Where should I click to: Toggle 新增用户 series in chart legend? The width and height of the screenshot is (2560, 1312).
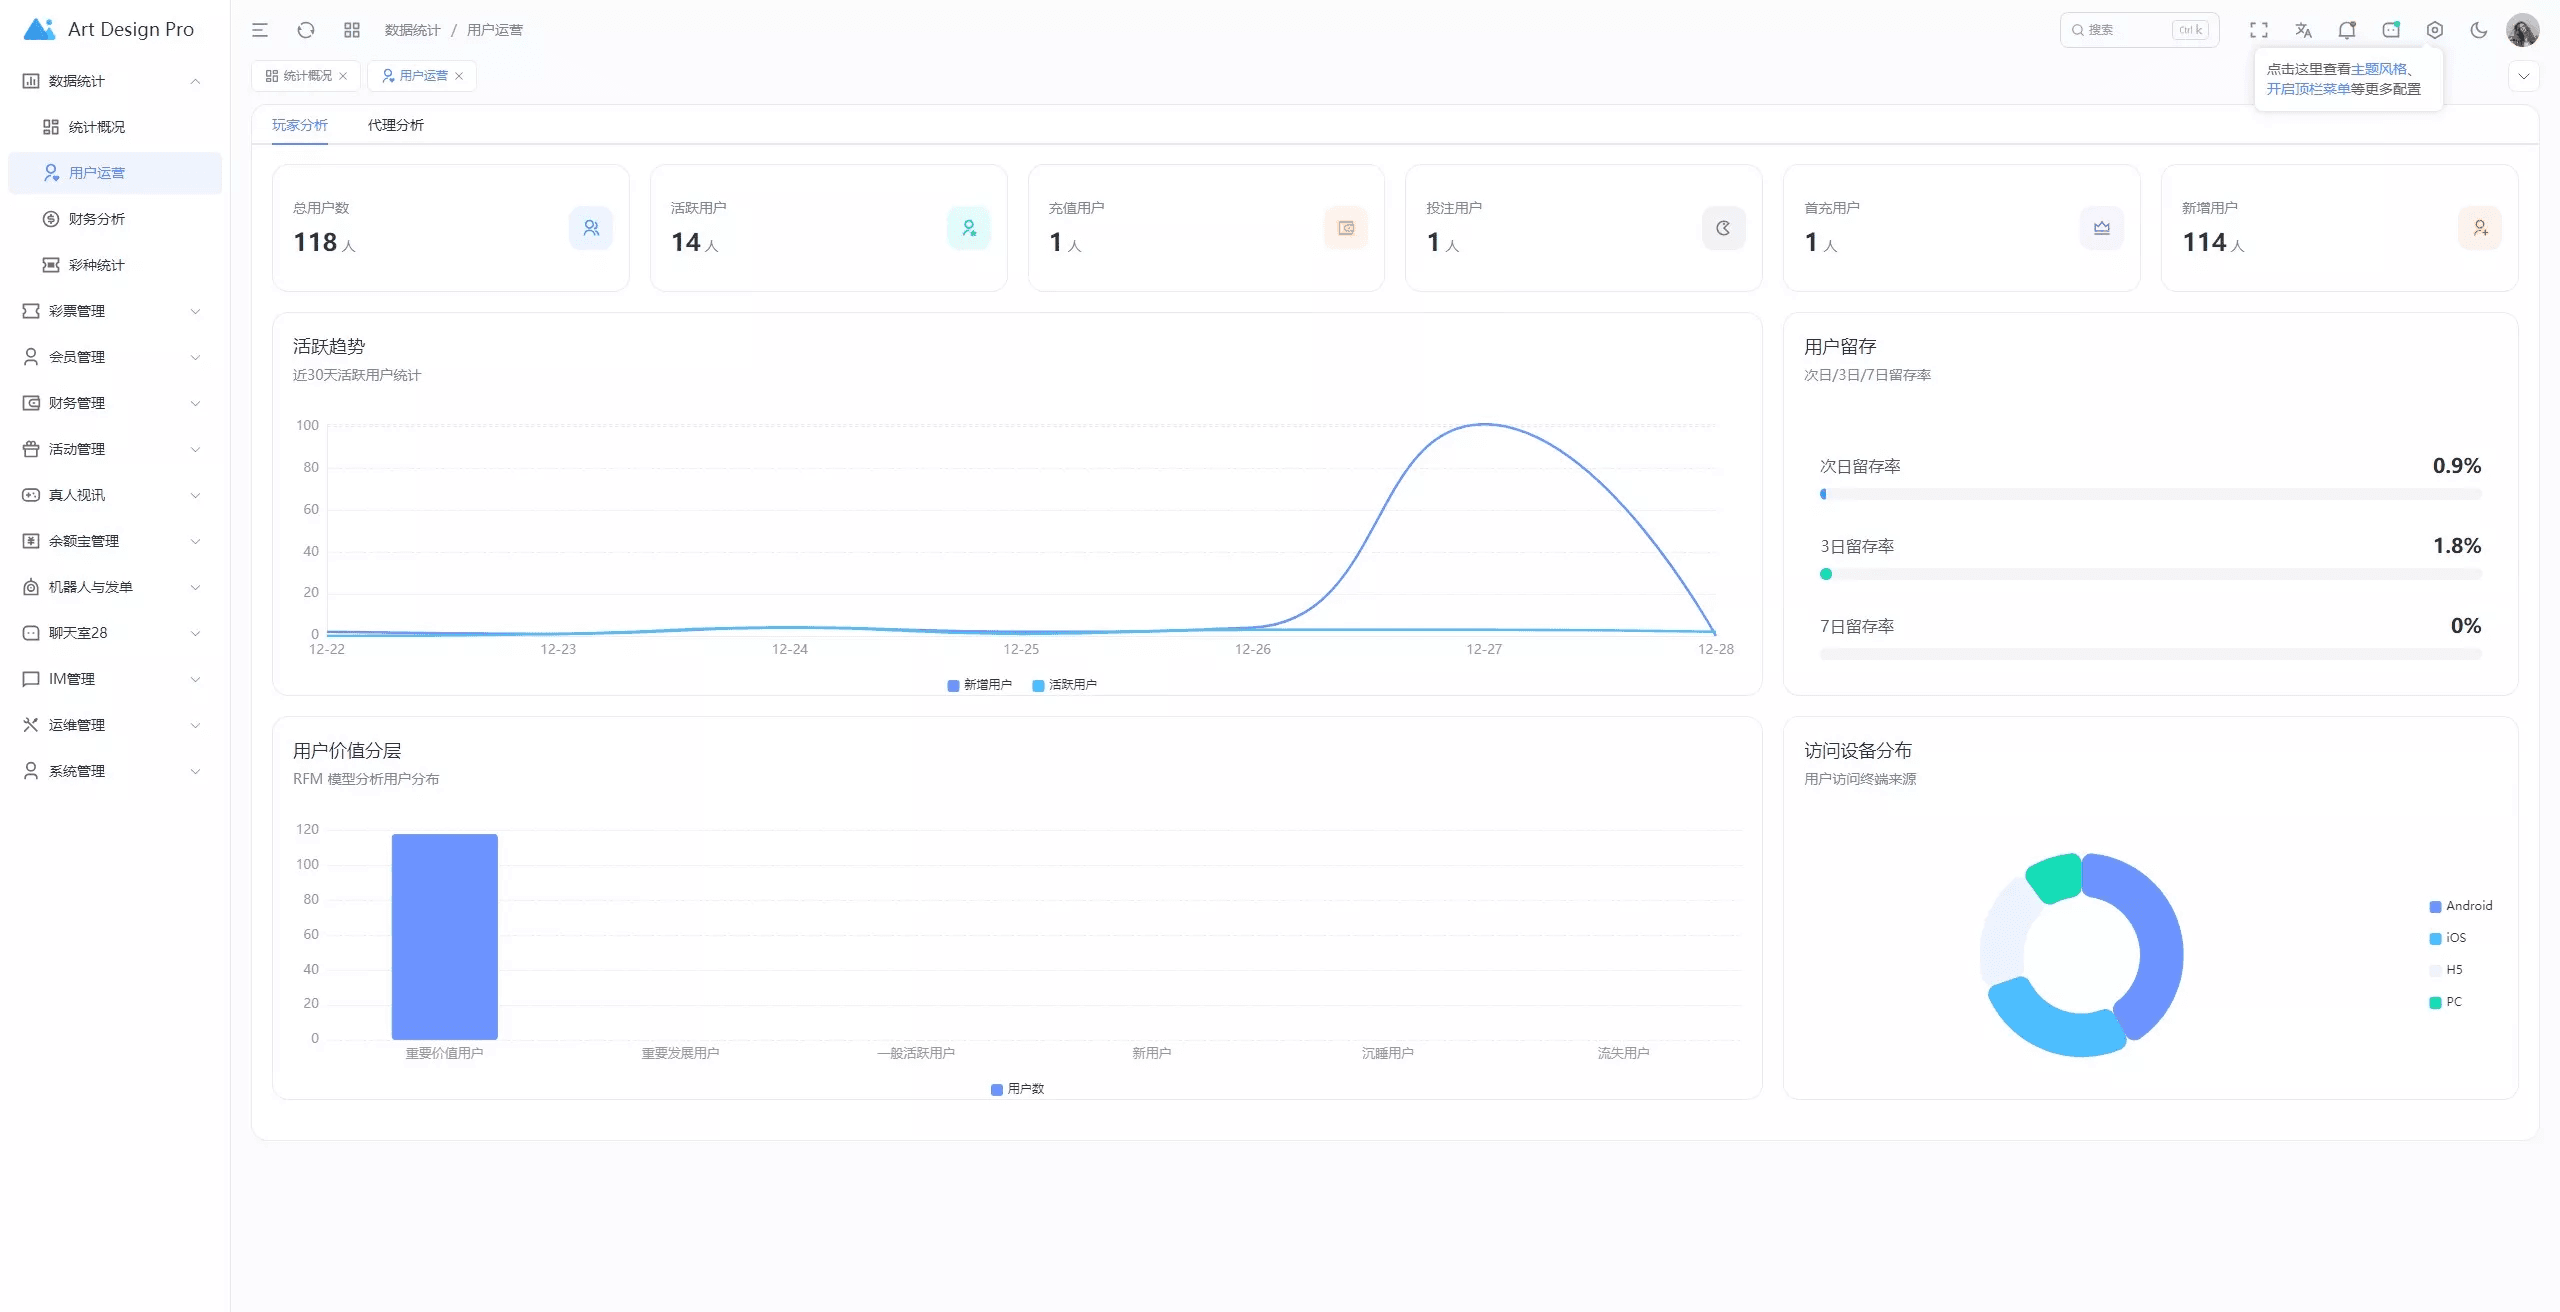tap(980, 685)
